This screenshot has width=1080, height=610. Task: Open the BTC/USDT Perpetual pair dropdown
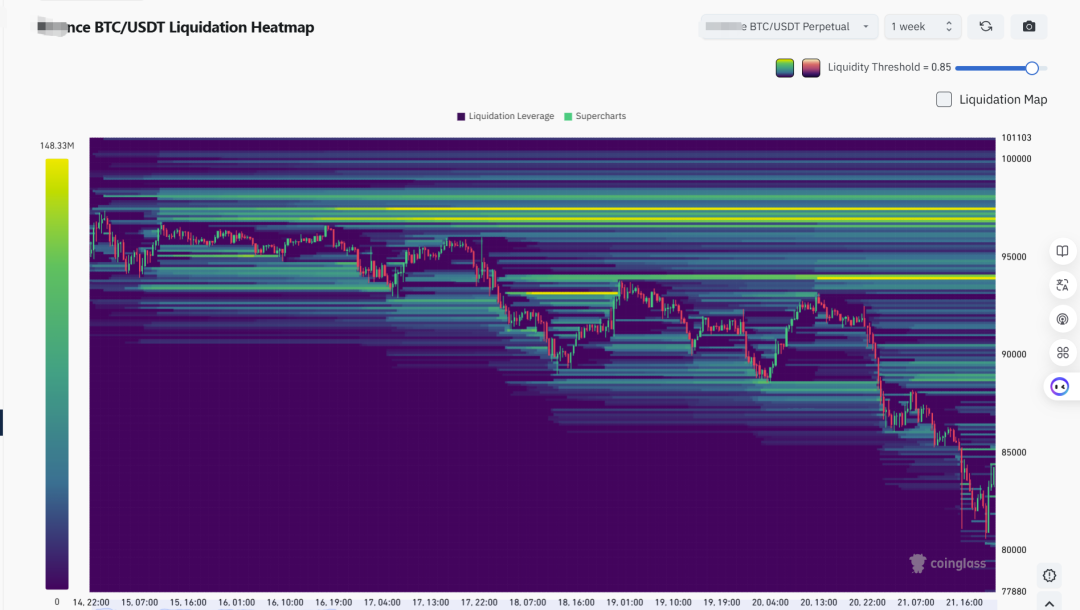(x=789, y=27)
